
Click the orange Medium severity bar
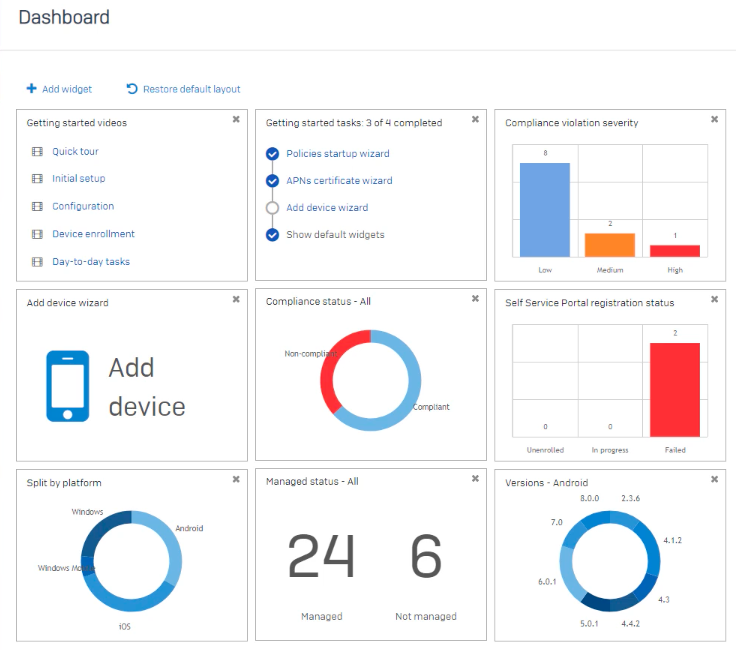[610, 245]
